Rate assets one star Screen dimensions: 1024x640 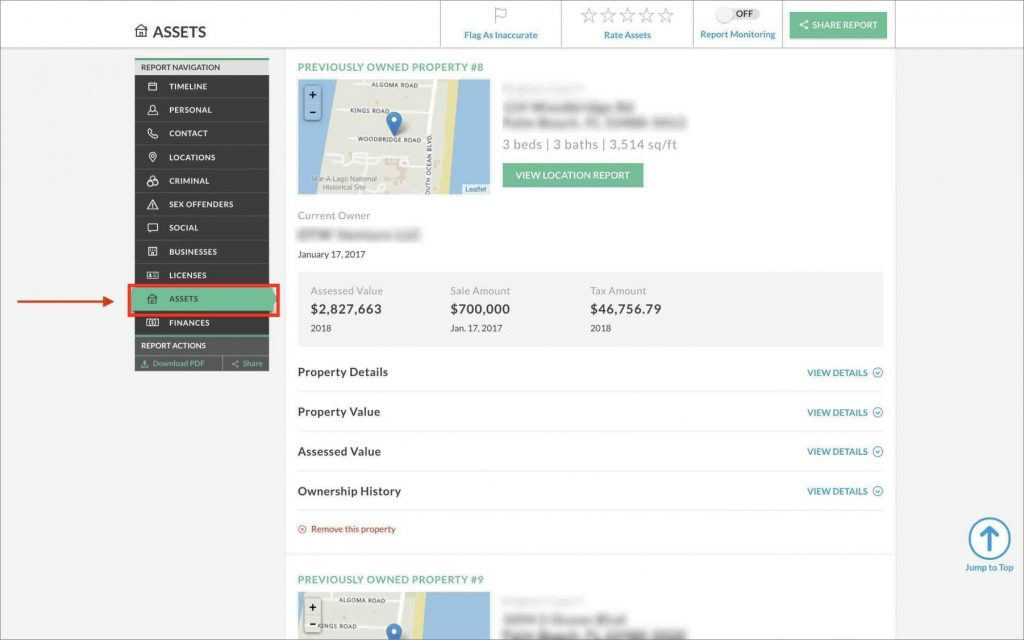(588, 15)
